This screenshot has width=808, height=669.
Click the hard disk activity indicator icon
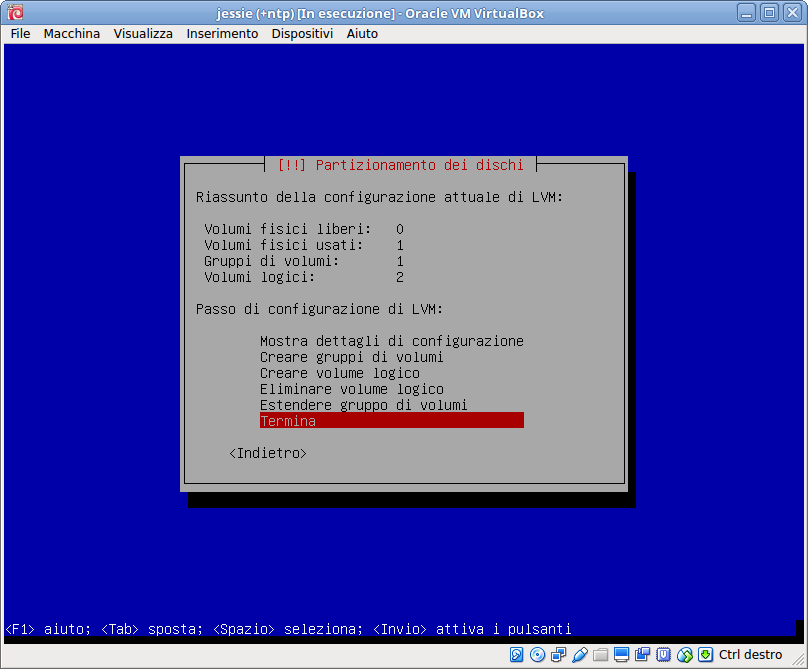516,655
